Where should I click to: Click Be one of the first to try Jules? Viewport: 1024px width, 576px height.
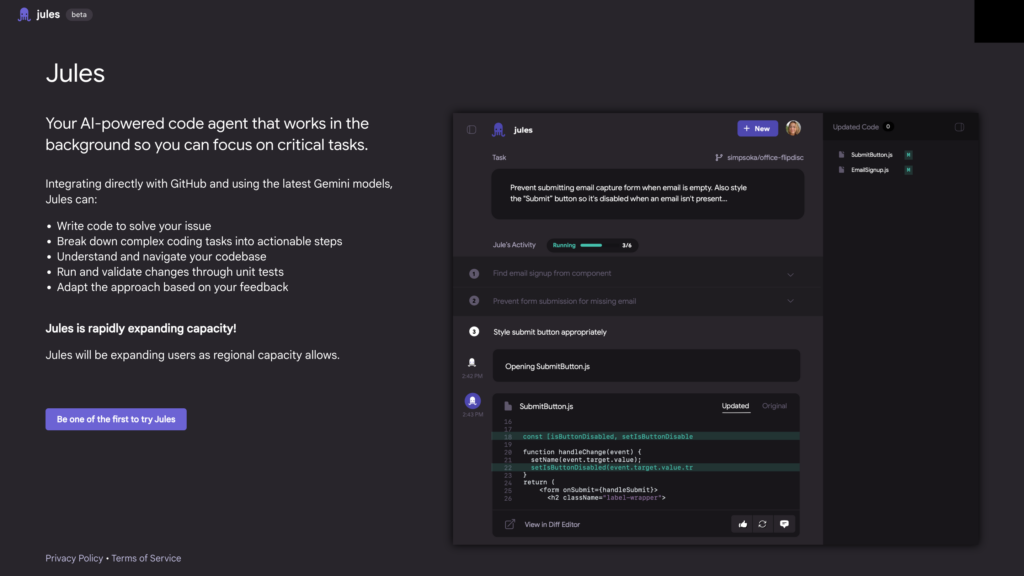(116, 419)
